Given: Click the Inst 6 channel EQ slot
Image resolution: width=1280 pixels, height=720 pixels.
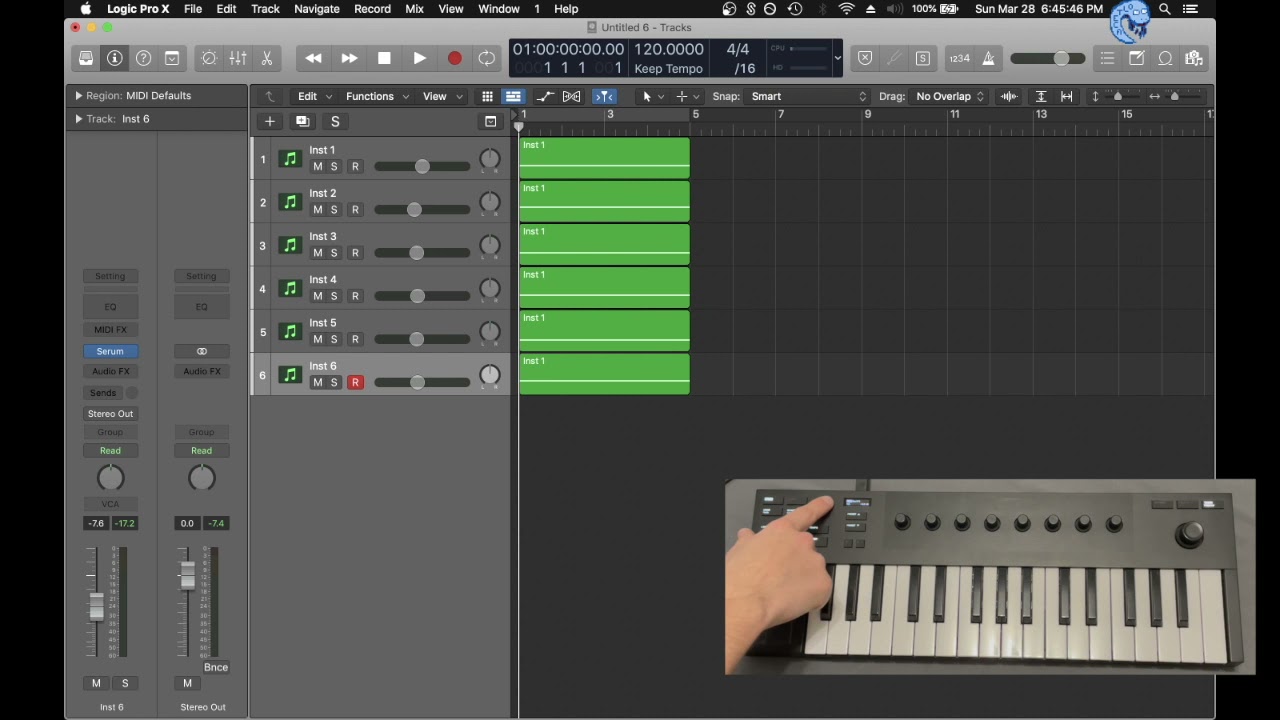Looking at the screenshot, I should click(110, 307).
